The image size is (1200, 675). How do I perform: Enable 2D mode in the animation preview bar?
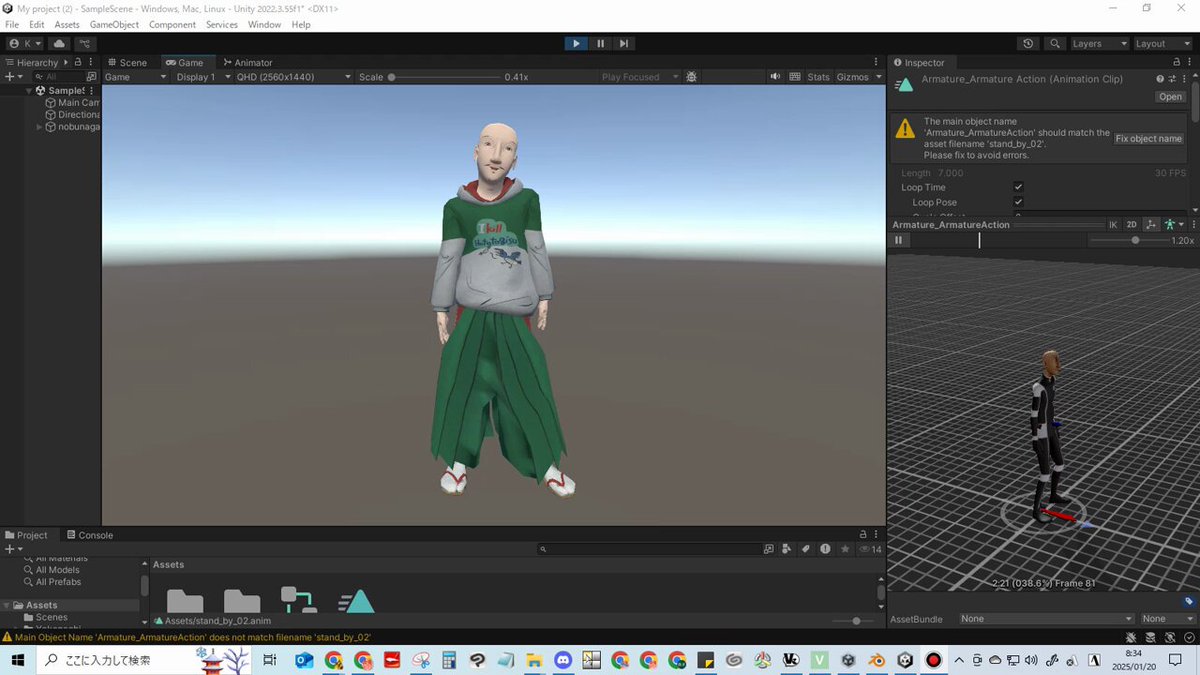tap(1131, 224)
